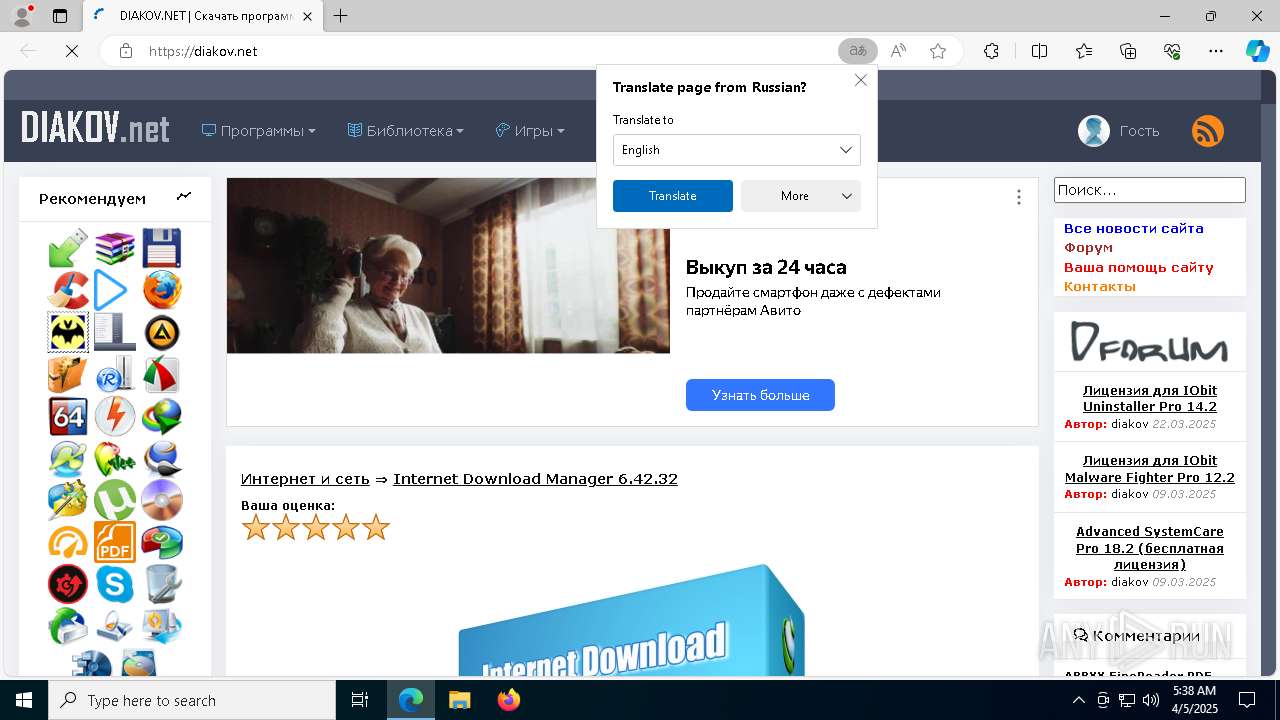The height and width of the screenshot is (720, 1280).
Task: Expand the Игры menu
Action: click(x=530, y=131)
